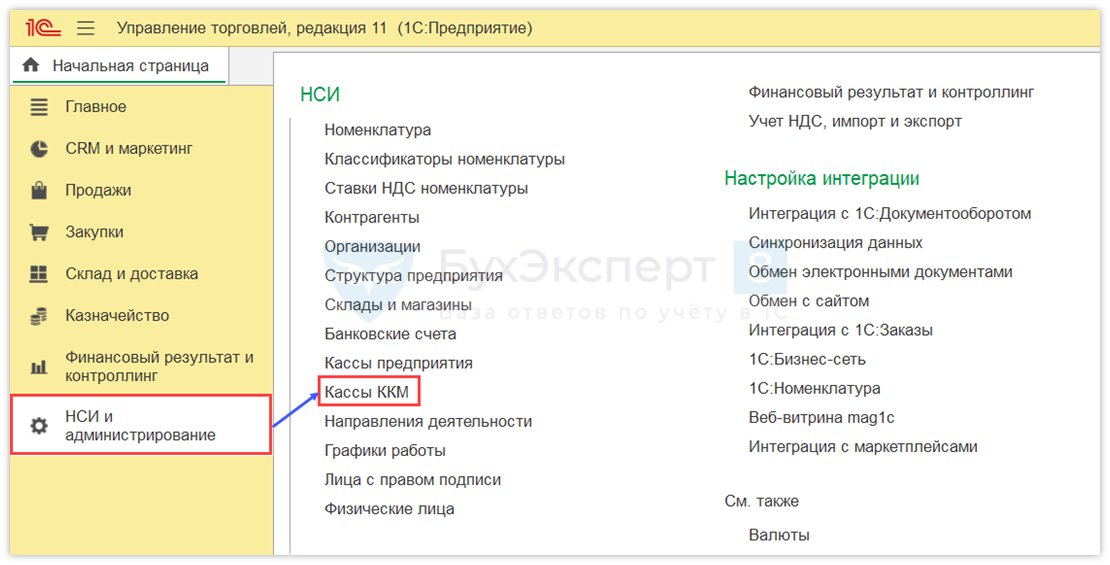The height and width of the screenshot is (565, 1110).
Task: Click the home icon on Начальная страница tab
Action: tap(30, 65)
